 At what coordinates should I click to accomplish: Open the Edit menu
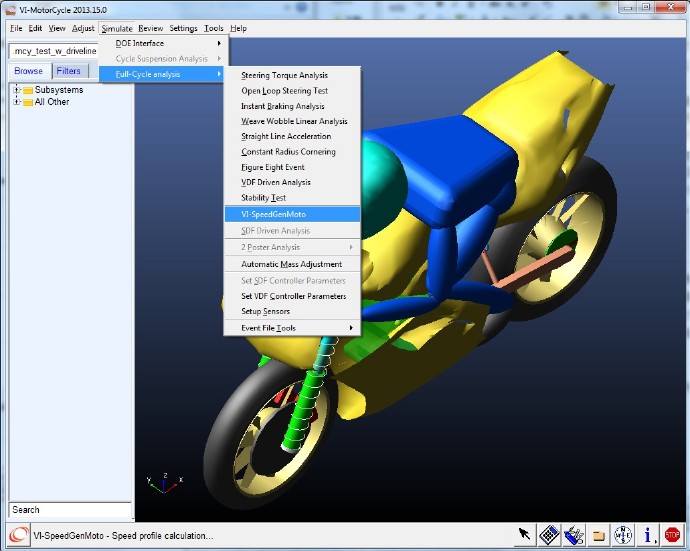pyautogui.click(x=35, y=28)
